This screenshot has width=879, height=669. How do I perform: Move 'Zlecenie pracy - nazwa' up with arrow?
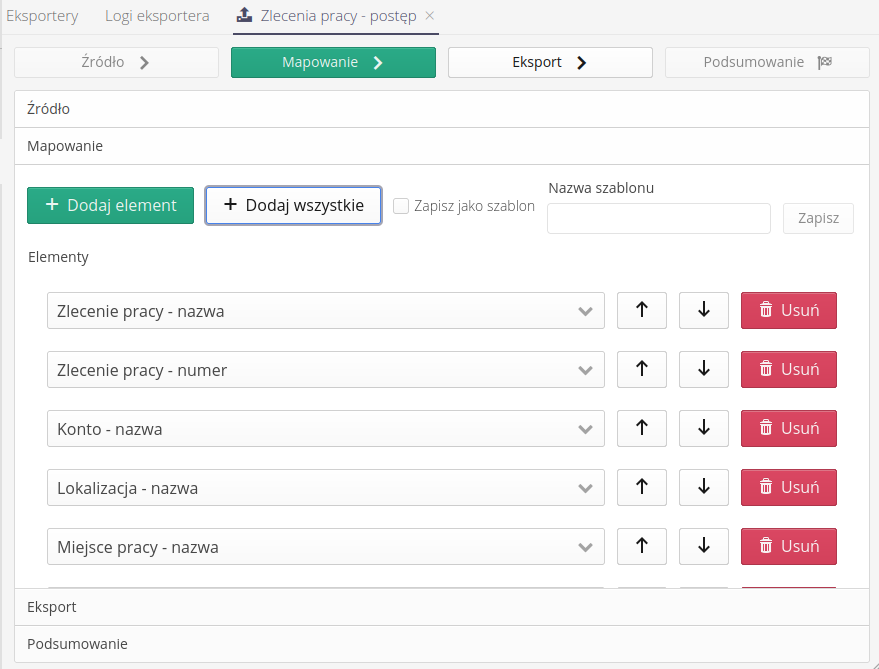coord(642,310)
